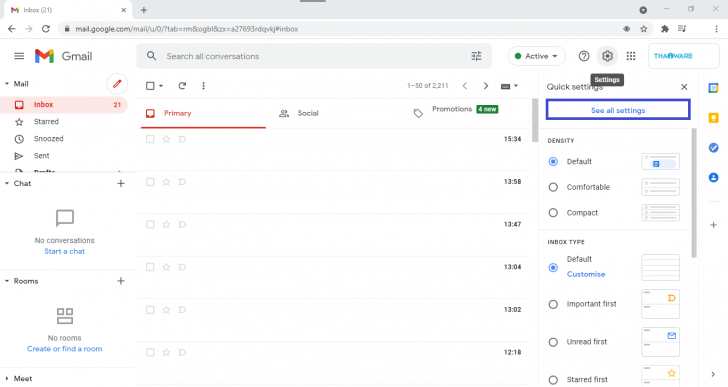The image size is (728, 387).
Task: Select Unread first inbox type
Action: pyautogui.click(x=553, y=342)
